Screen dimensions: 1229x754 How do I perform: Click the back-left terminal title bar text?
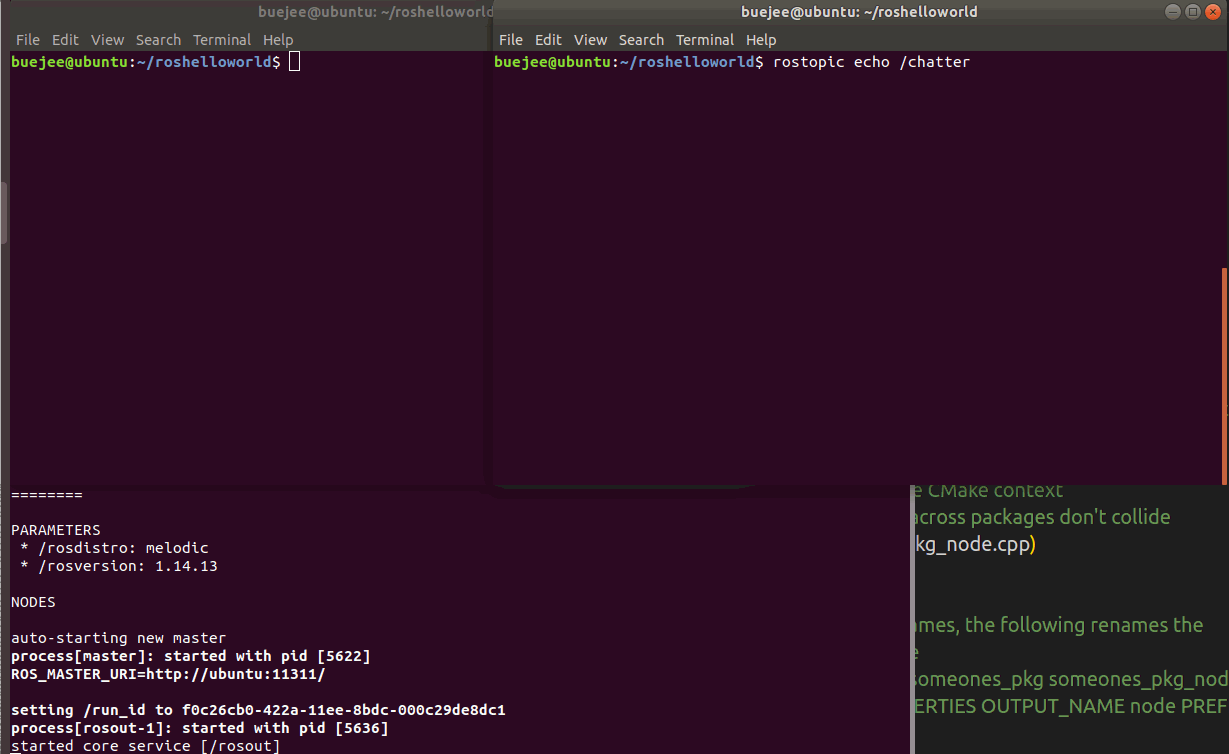click(375, 12)
